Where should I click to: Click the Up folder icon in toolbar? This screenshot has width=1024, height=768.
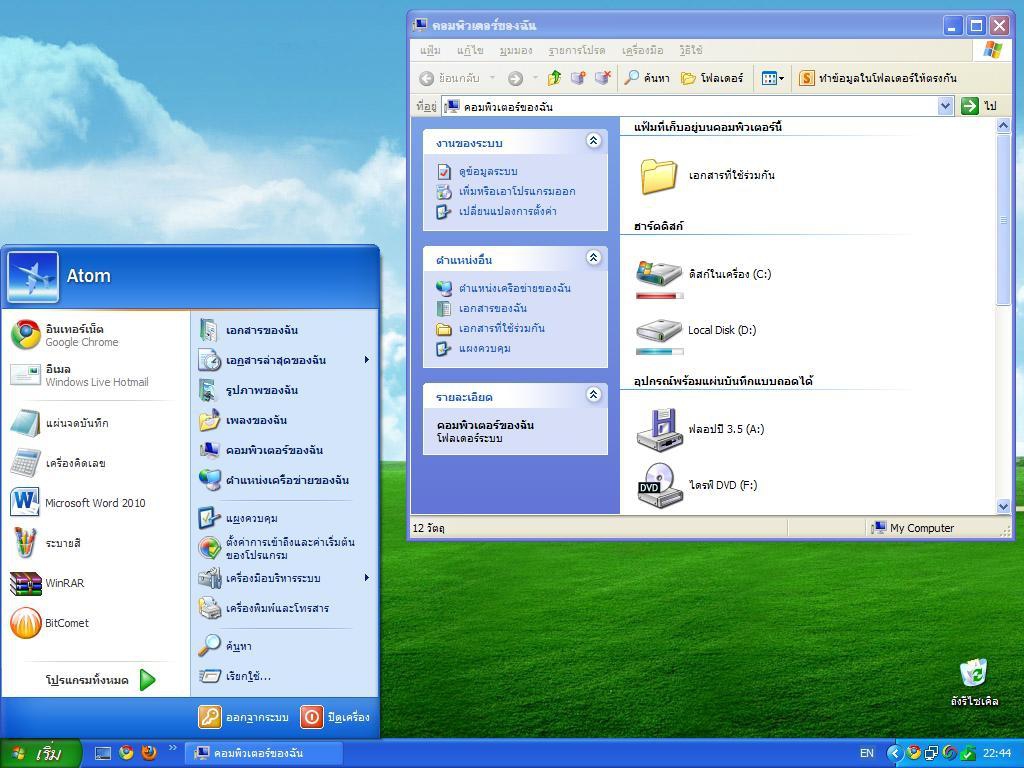pyautogui.click(x=554, y=78)
